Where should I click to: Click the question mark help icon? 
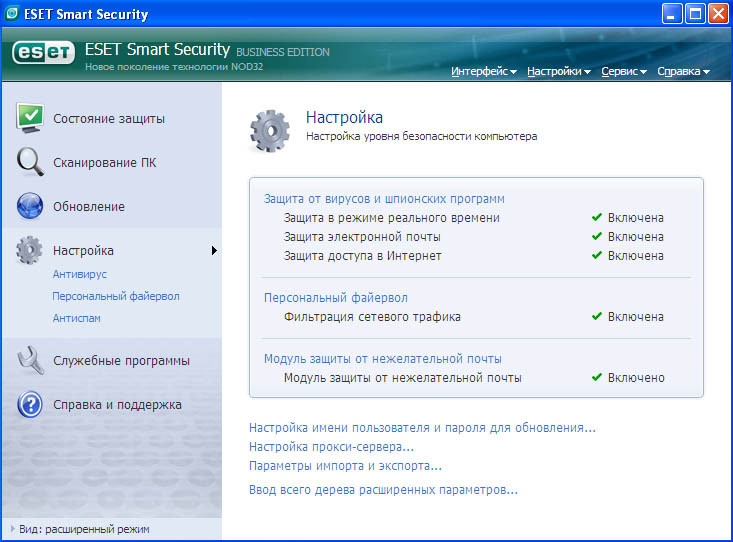coord(30,404)
